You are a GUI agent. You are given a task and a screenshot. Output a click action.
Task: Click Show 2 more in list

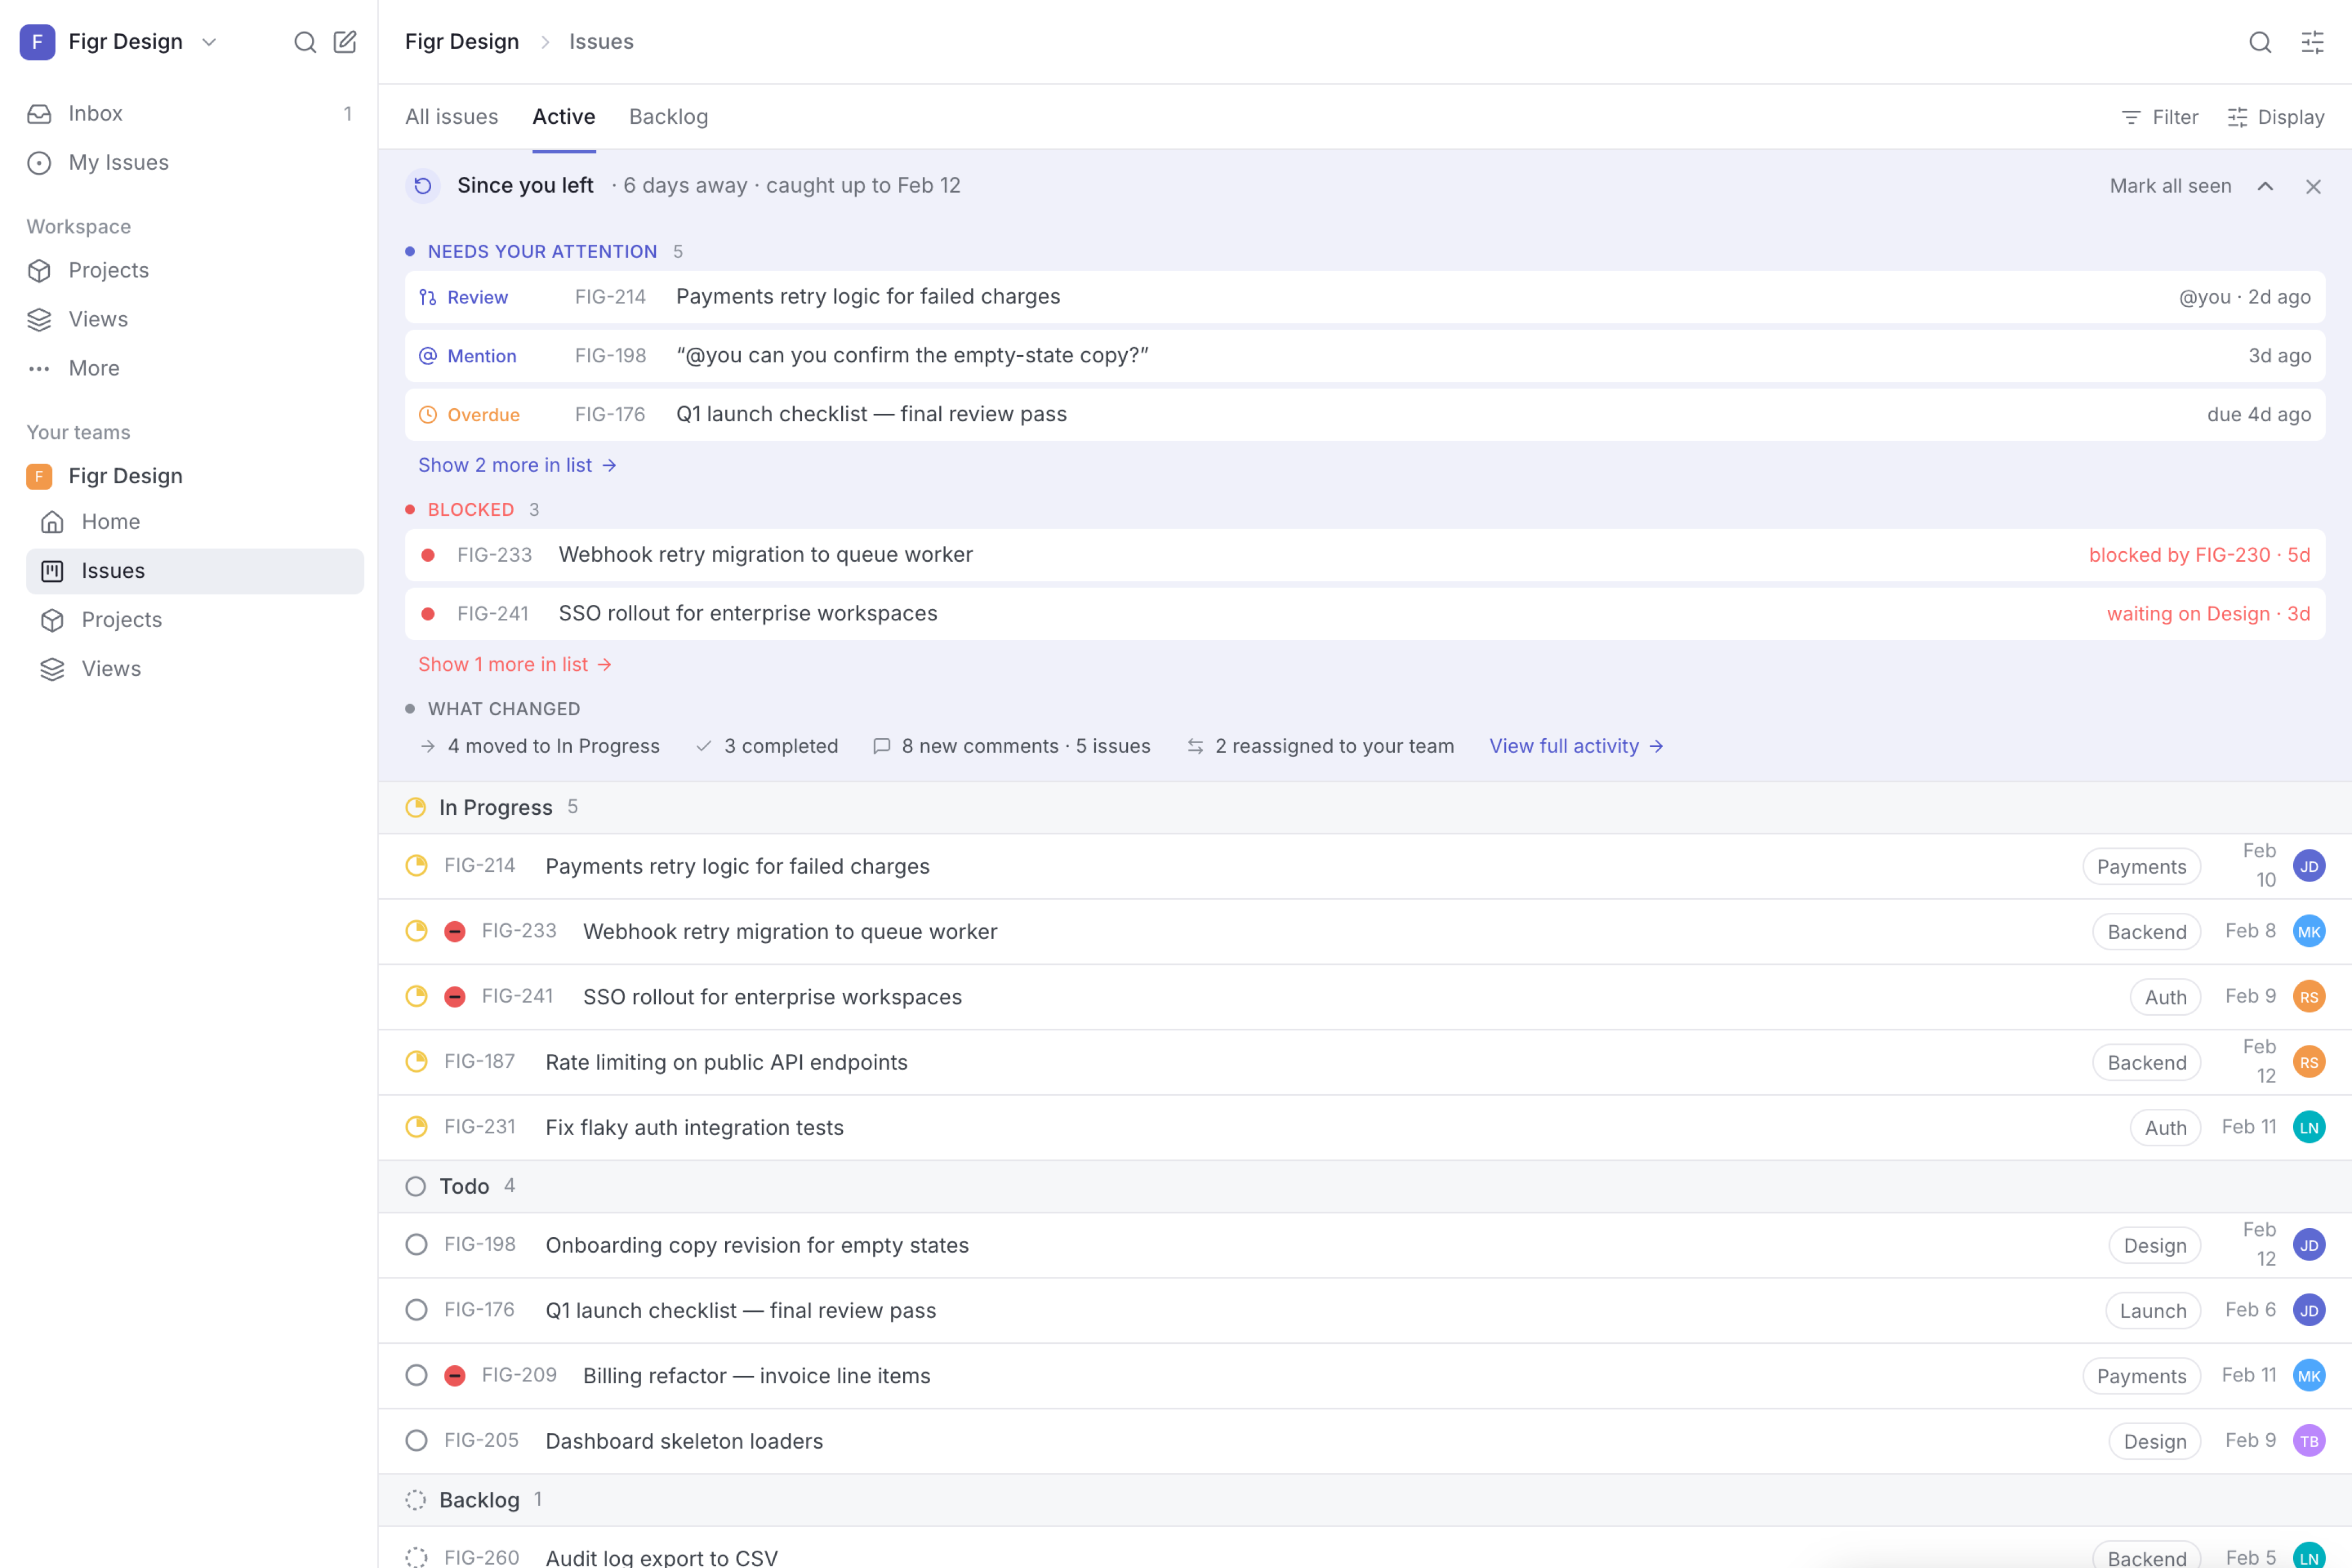point(517,466)
